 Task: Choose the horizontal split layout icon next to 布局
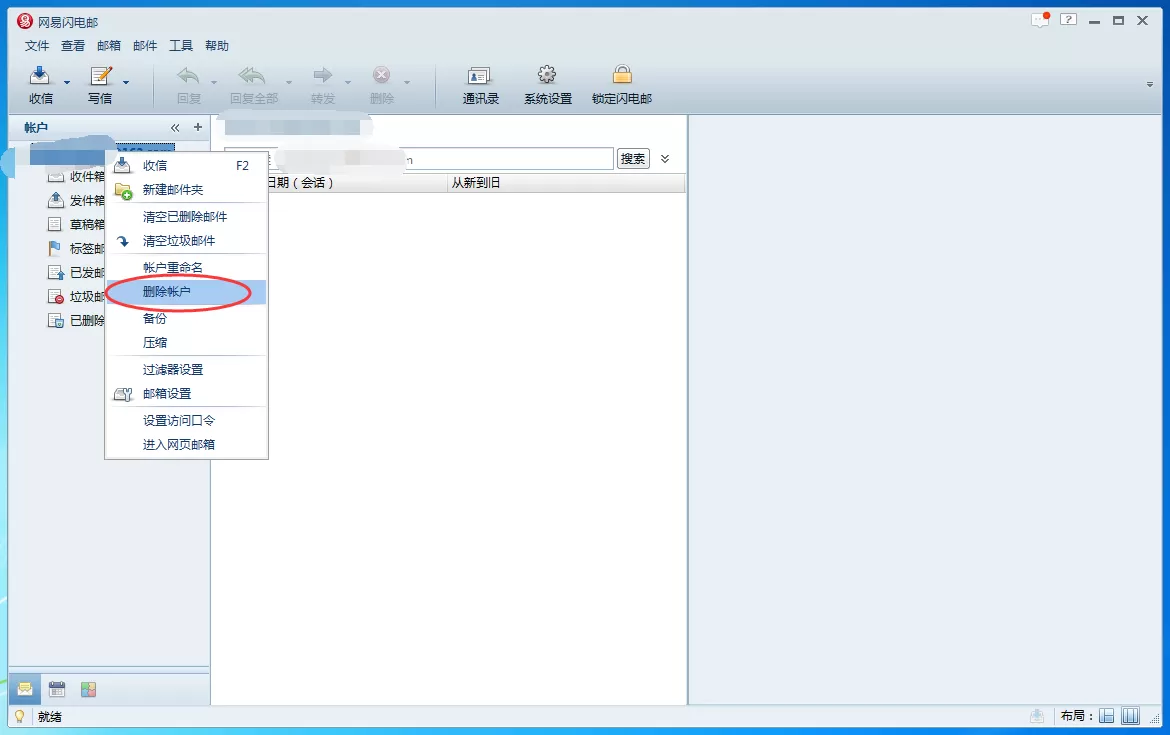pos(1107,716)
